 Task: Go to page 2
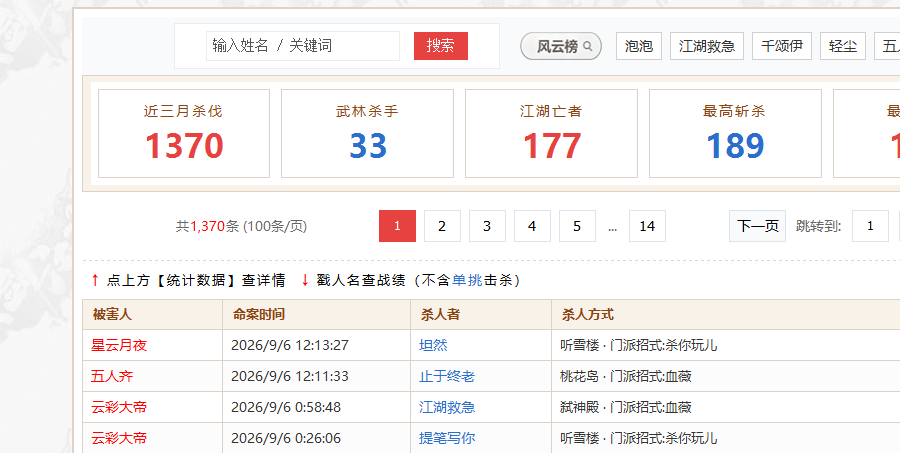(x=442, y=226)
